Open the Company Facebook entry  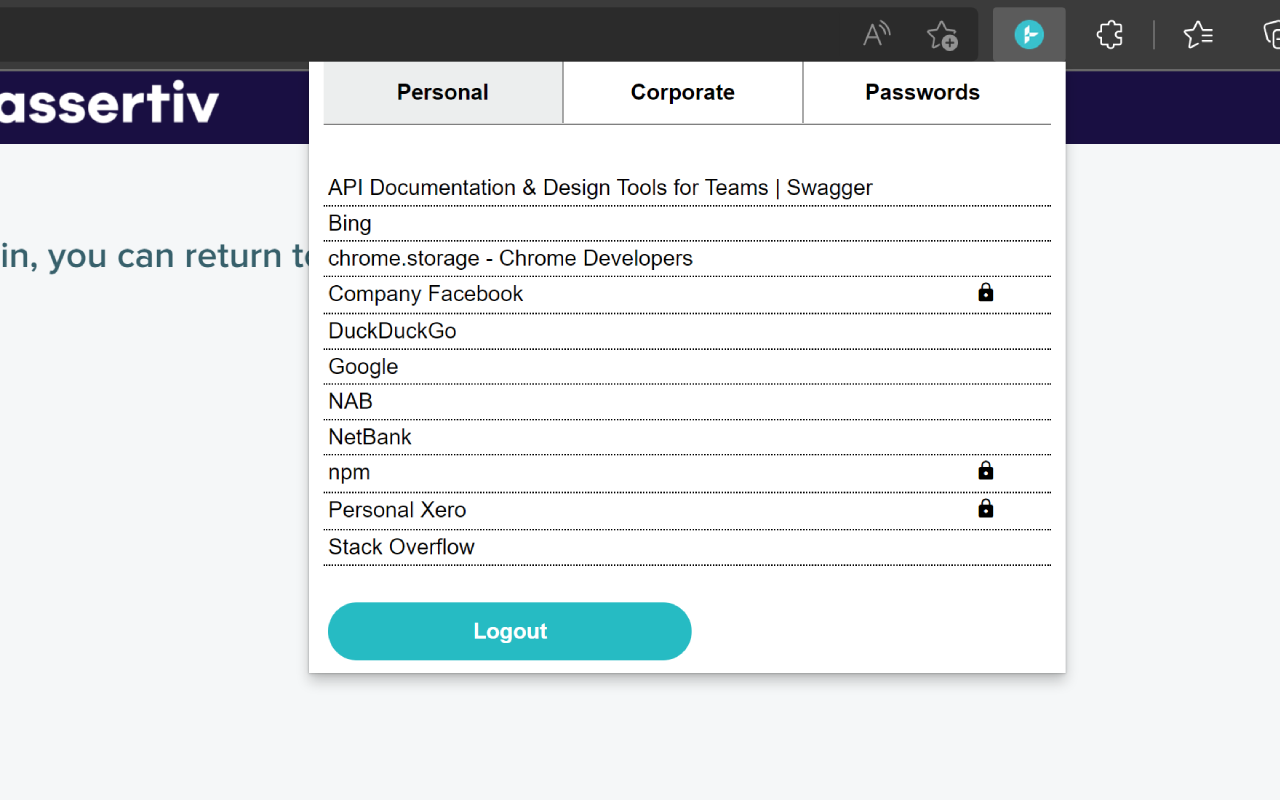[x=687, y=294]
